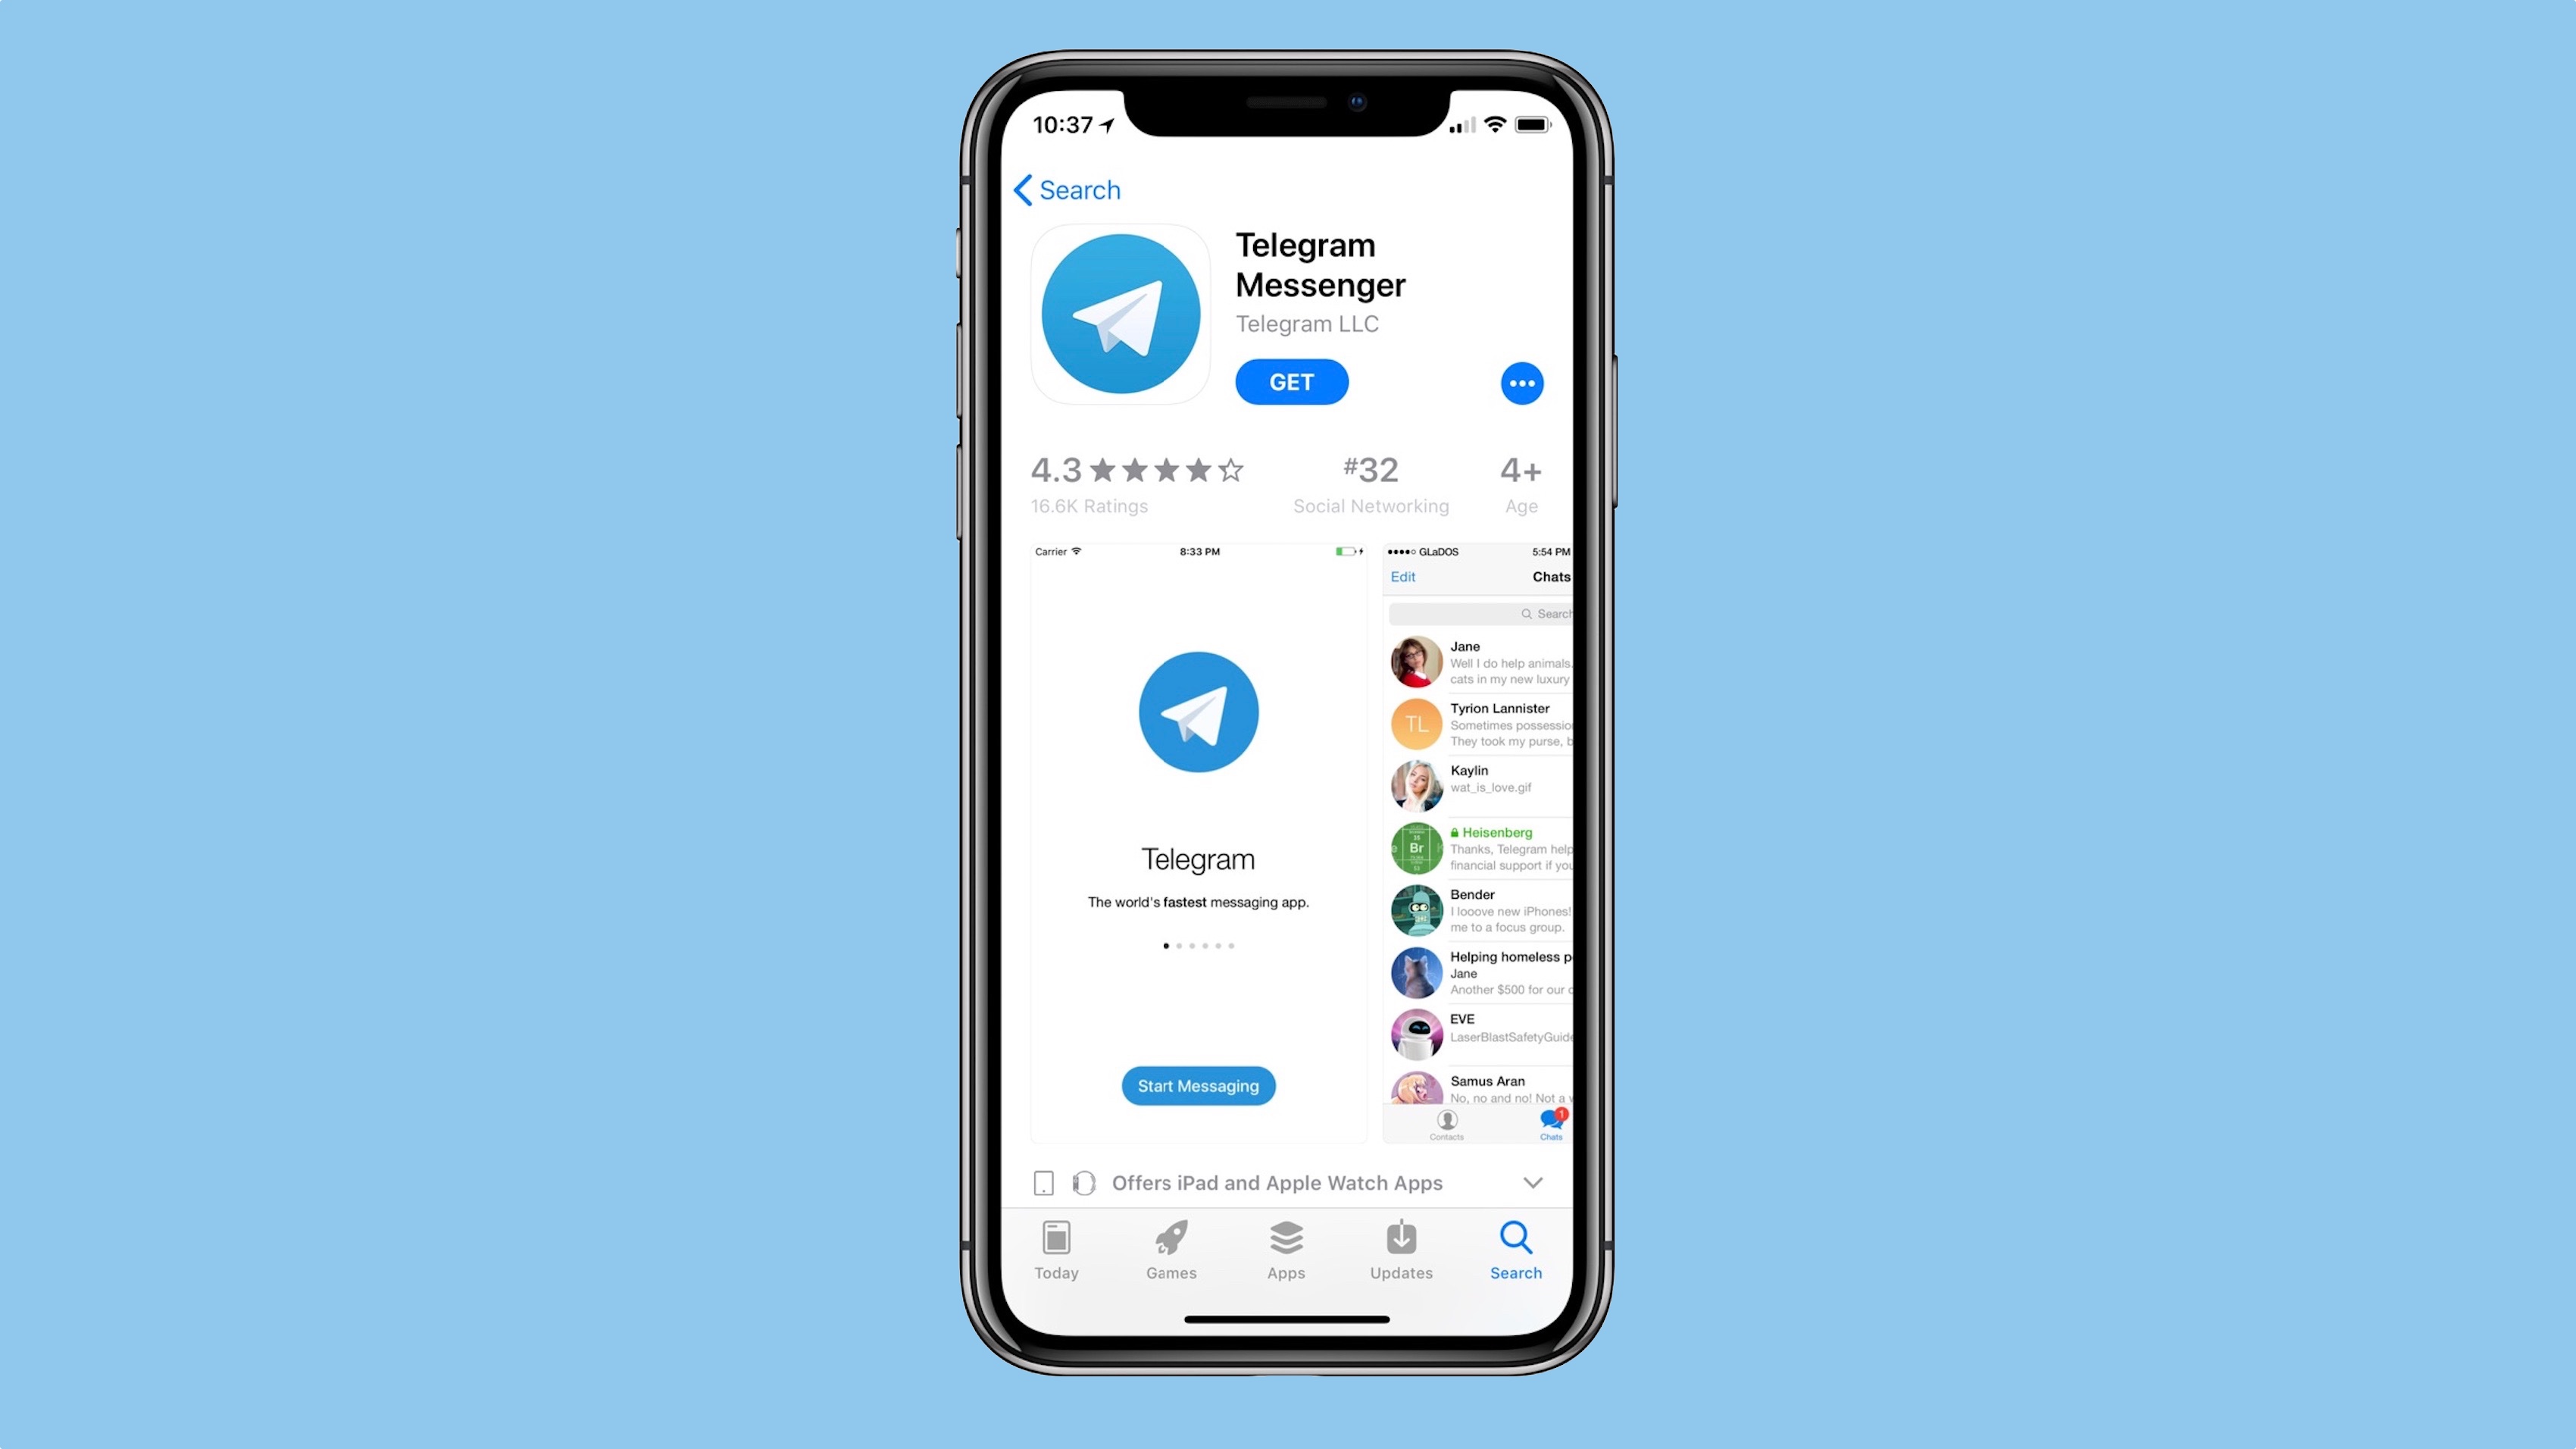
Task: Tap the Start Messaging button
Action: [1198, 1084]
